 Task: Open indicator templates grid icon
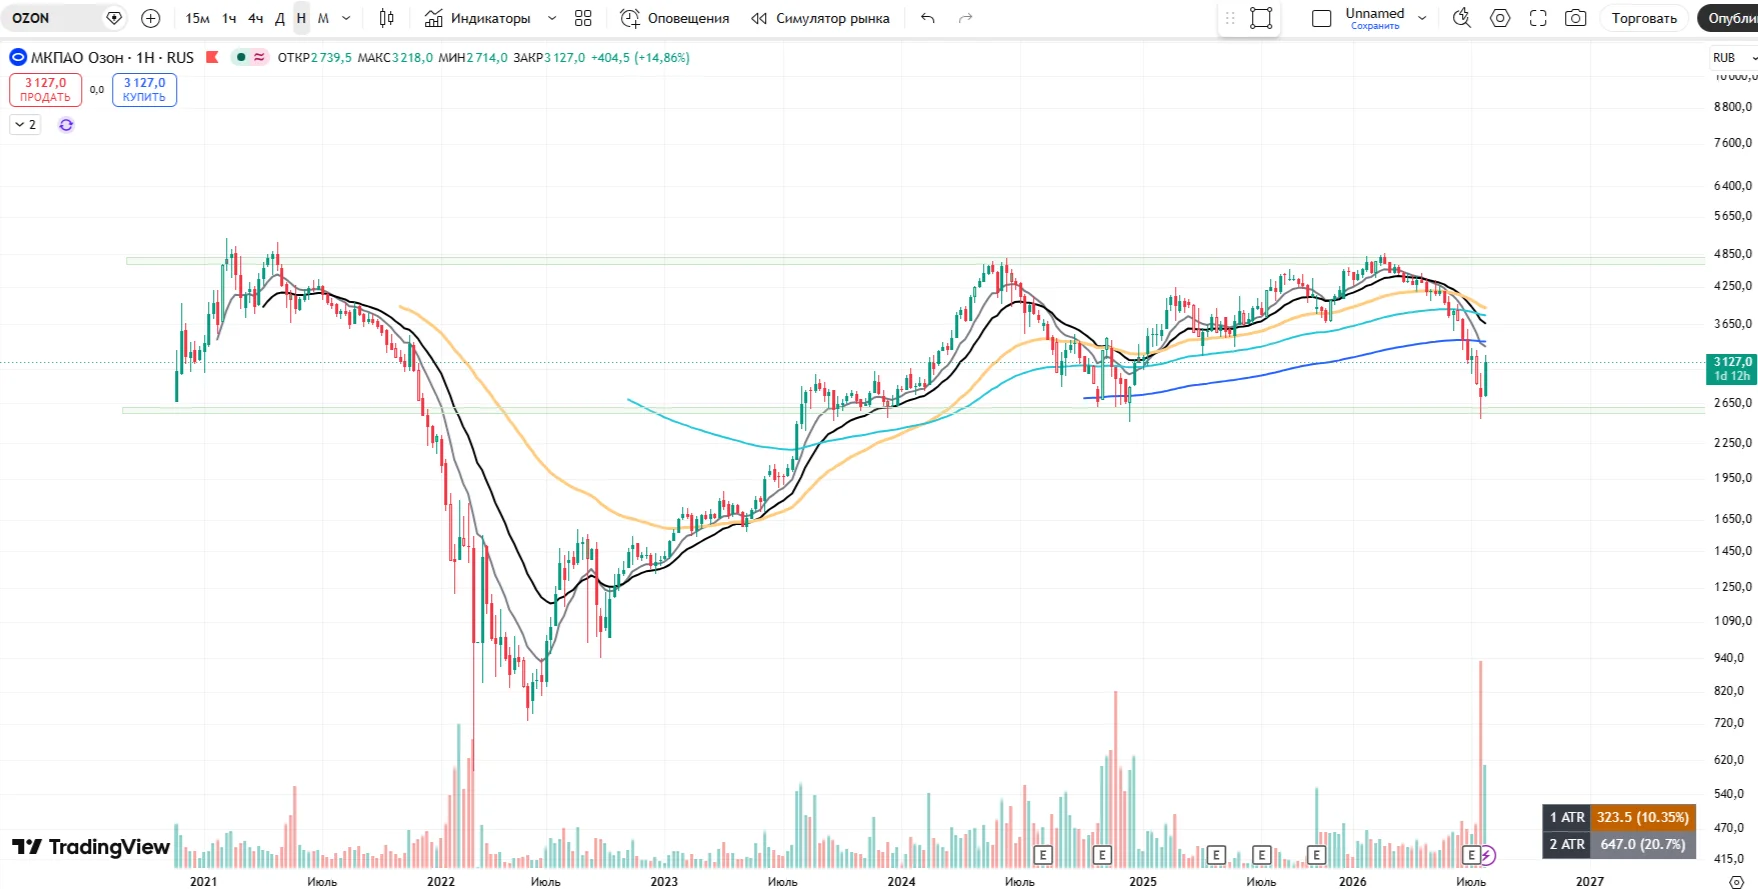[584, 18]
